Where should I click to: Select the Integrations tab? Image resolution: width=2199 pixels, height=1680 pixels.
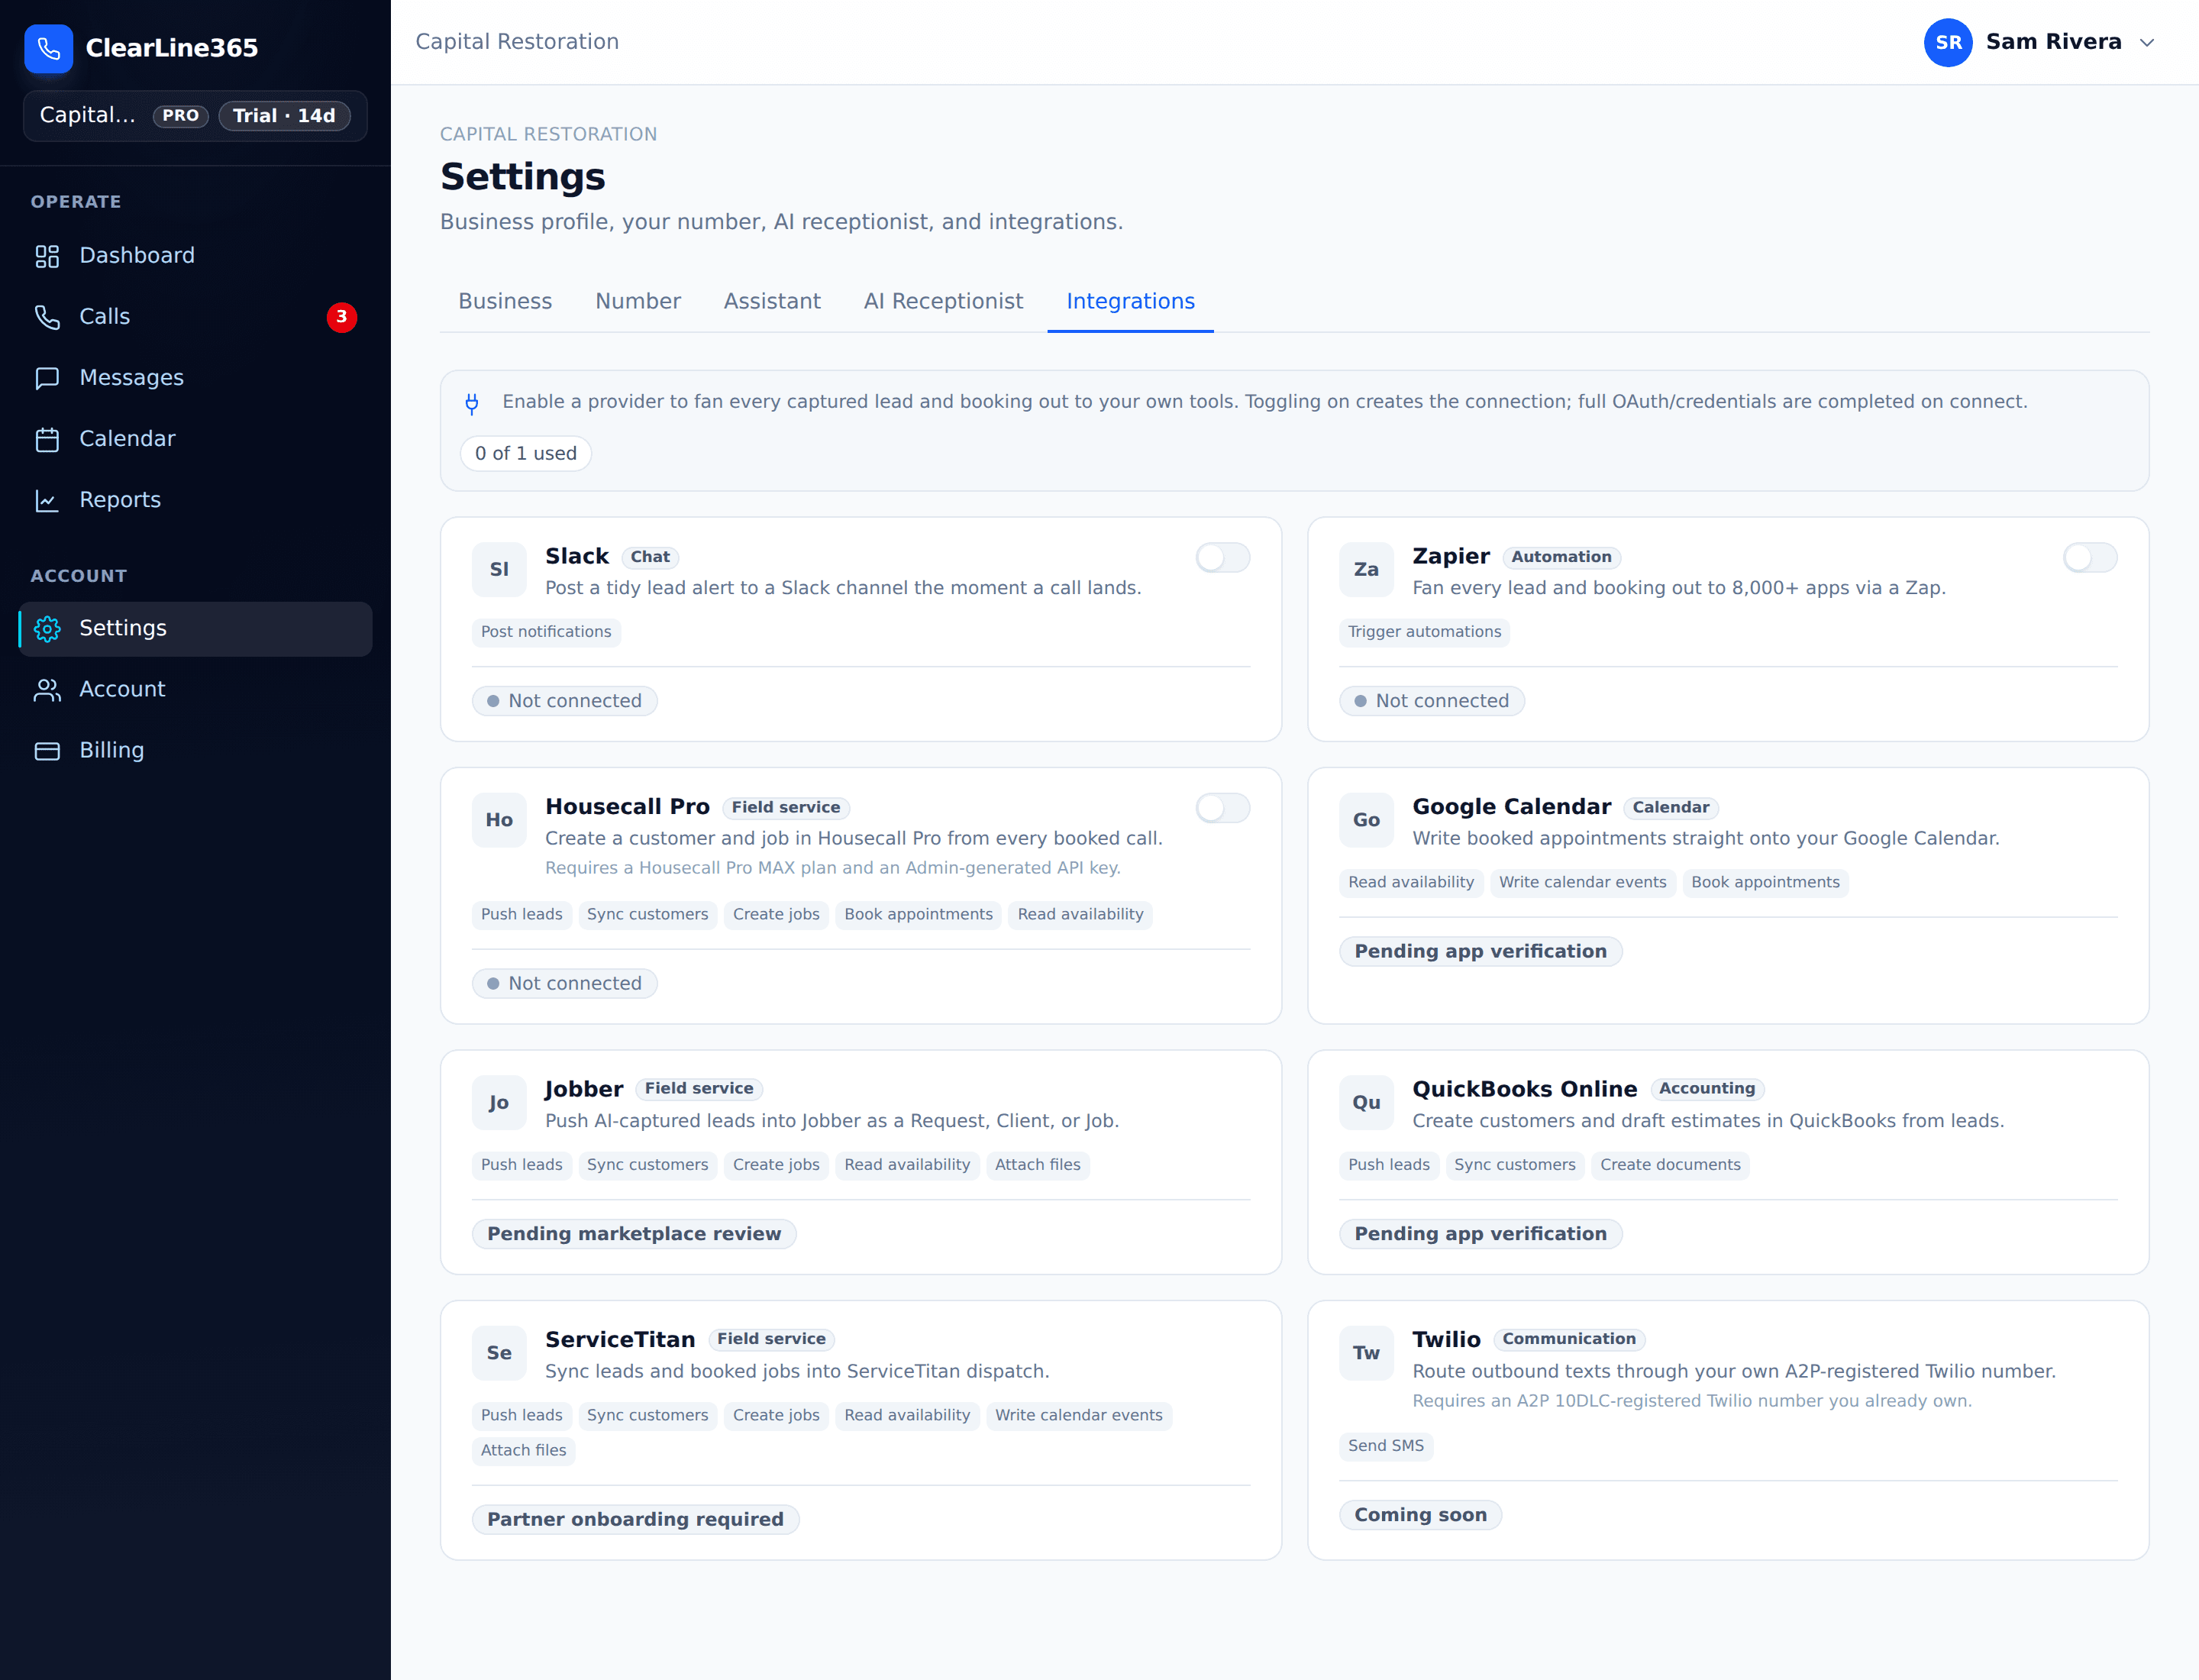(1130, 301)
